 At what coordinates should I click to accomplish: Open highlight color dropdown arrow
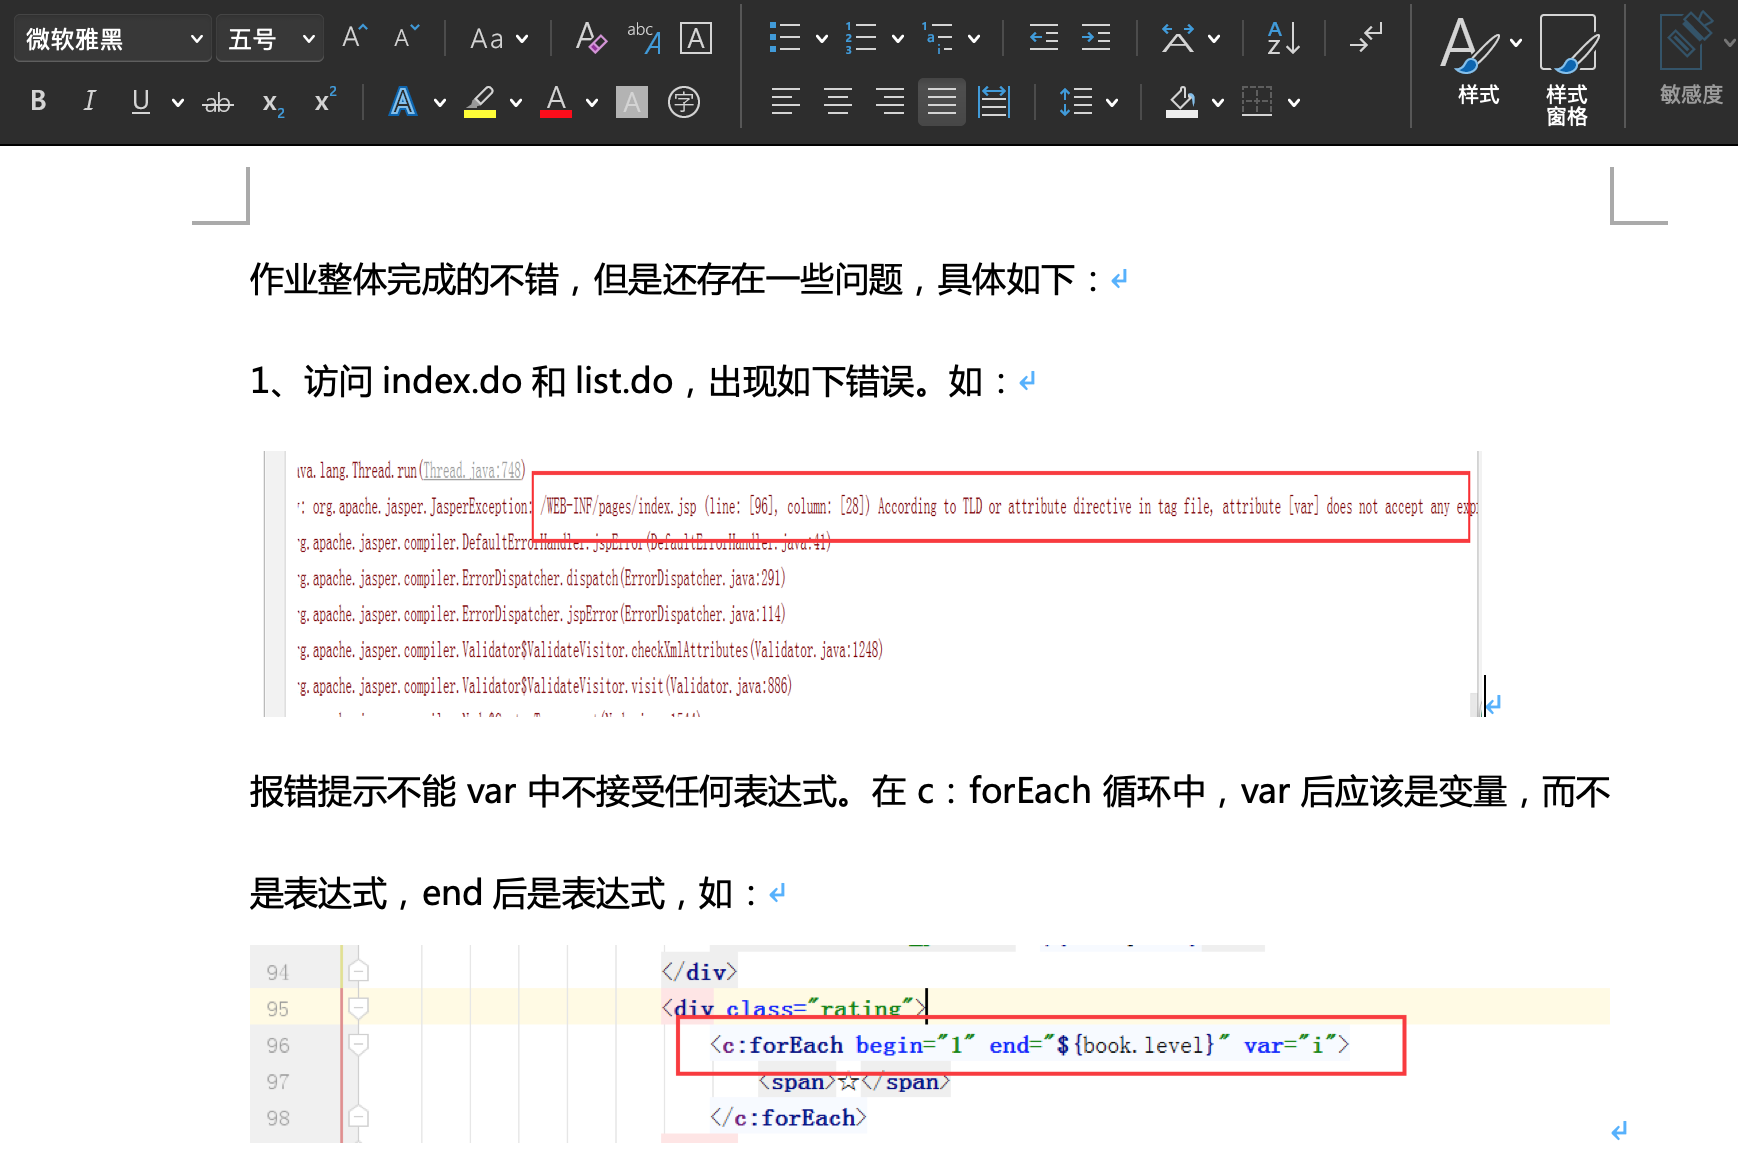pyautogui.click(x=516, y=102)
